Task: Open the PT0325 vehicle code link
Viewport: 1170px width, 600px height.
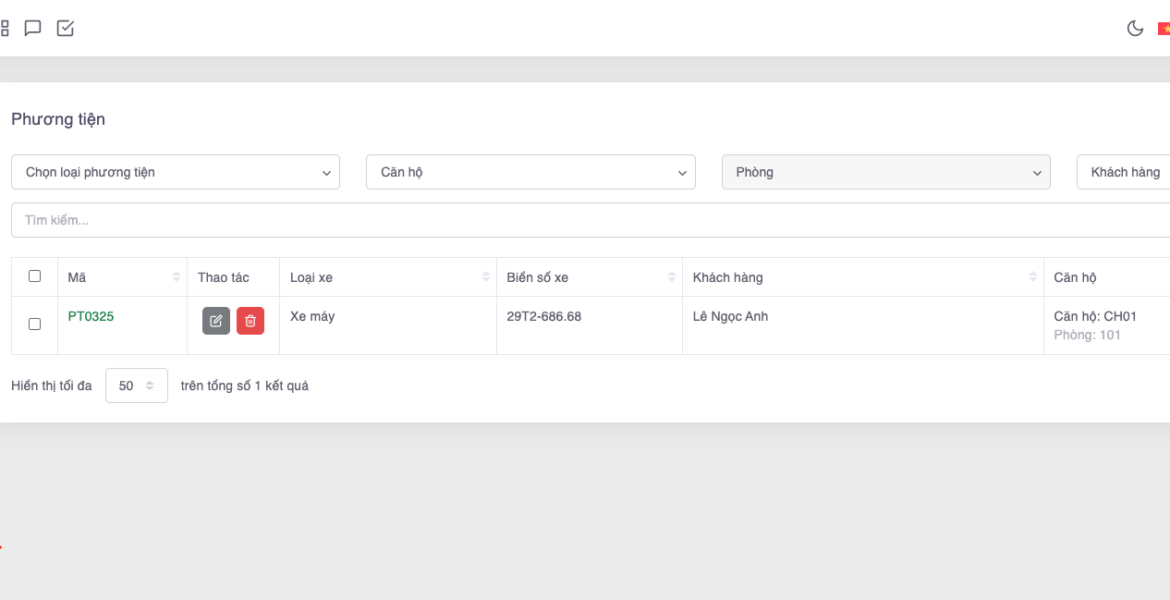Action: [x=91, y=316]
